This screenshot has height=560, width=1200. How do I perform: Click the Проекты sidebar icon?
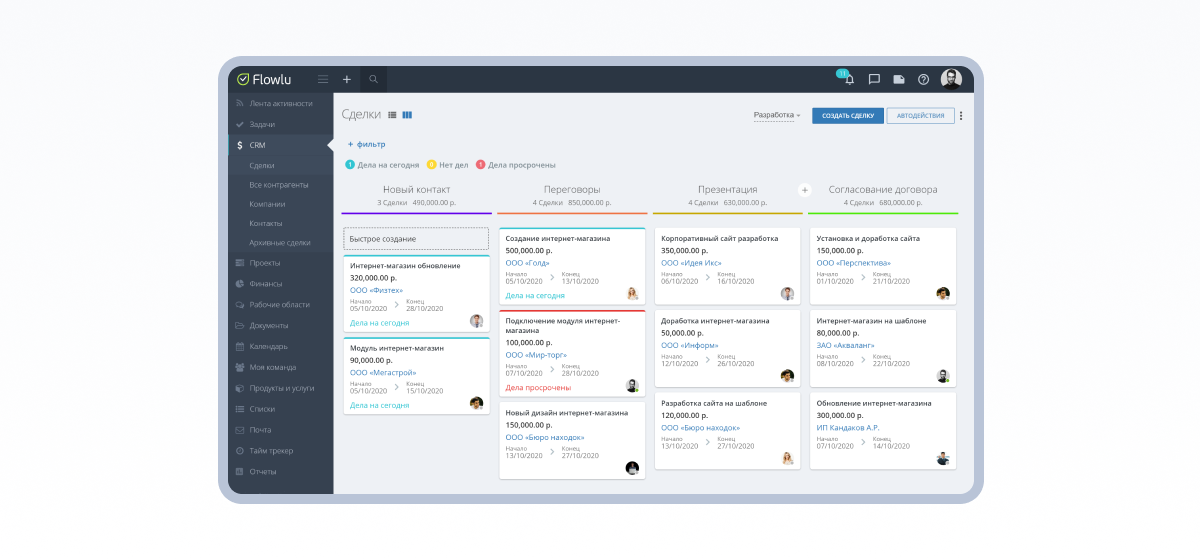239,263
